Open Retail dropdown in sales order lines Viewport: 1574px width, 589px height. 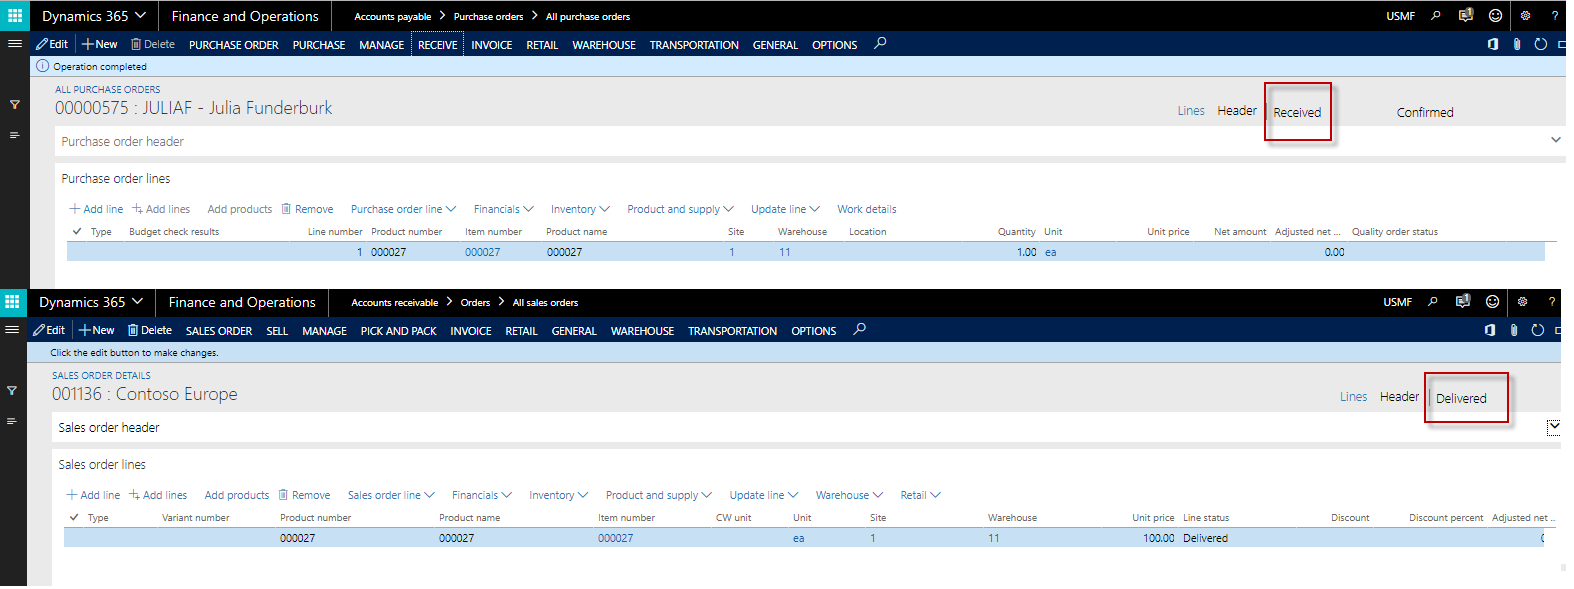pos(920,495)
